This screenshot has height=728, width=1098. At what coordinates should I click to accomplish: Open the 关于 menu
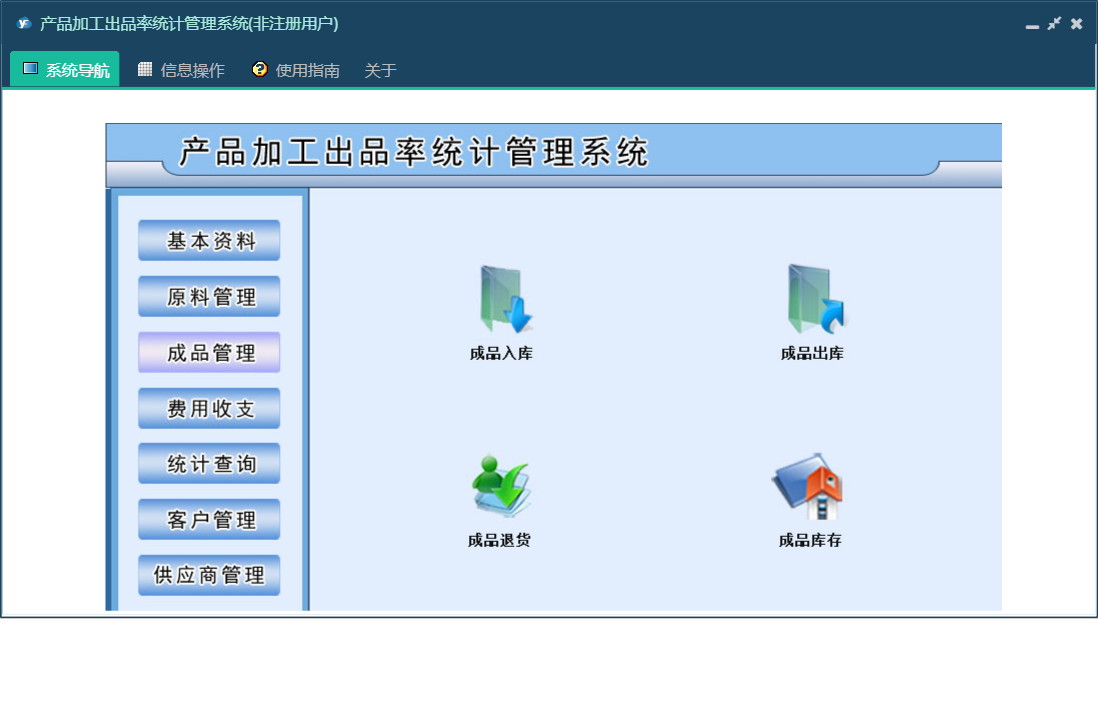click(x=380, y=70)
